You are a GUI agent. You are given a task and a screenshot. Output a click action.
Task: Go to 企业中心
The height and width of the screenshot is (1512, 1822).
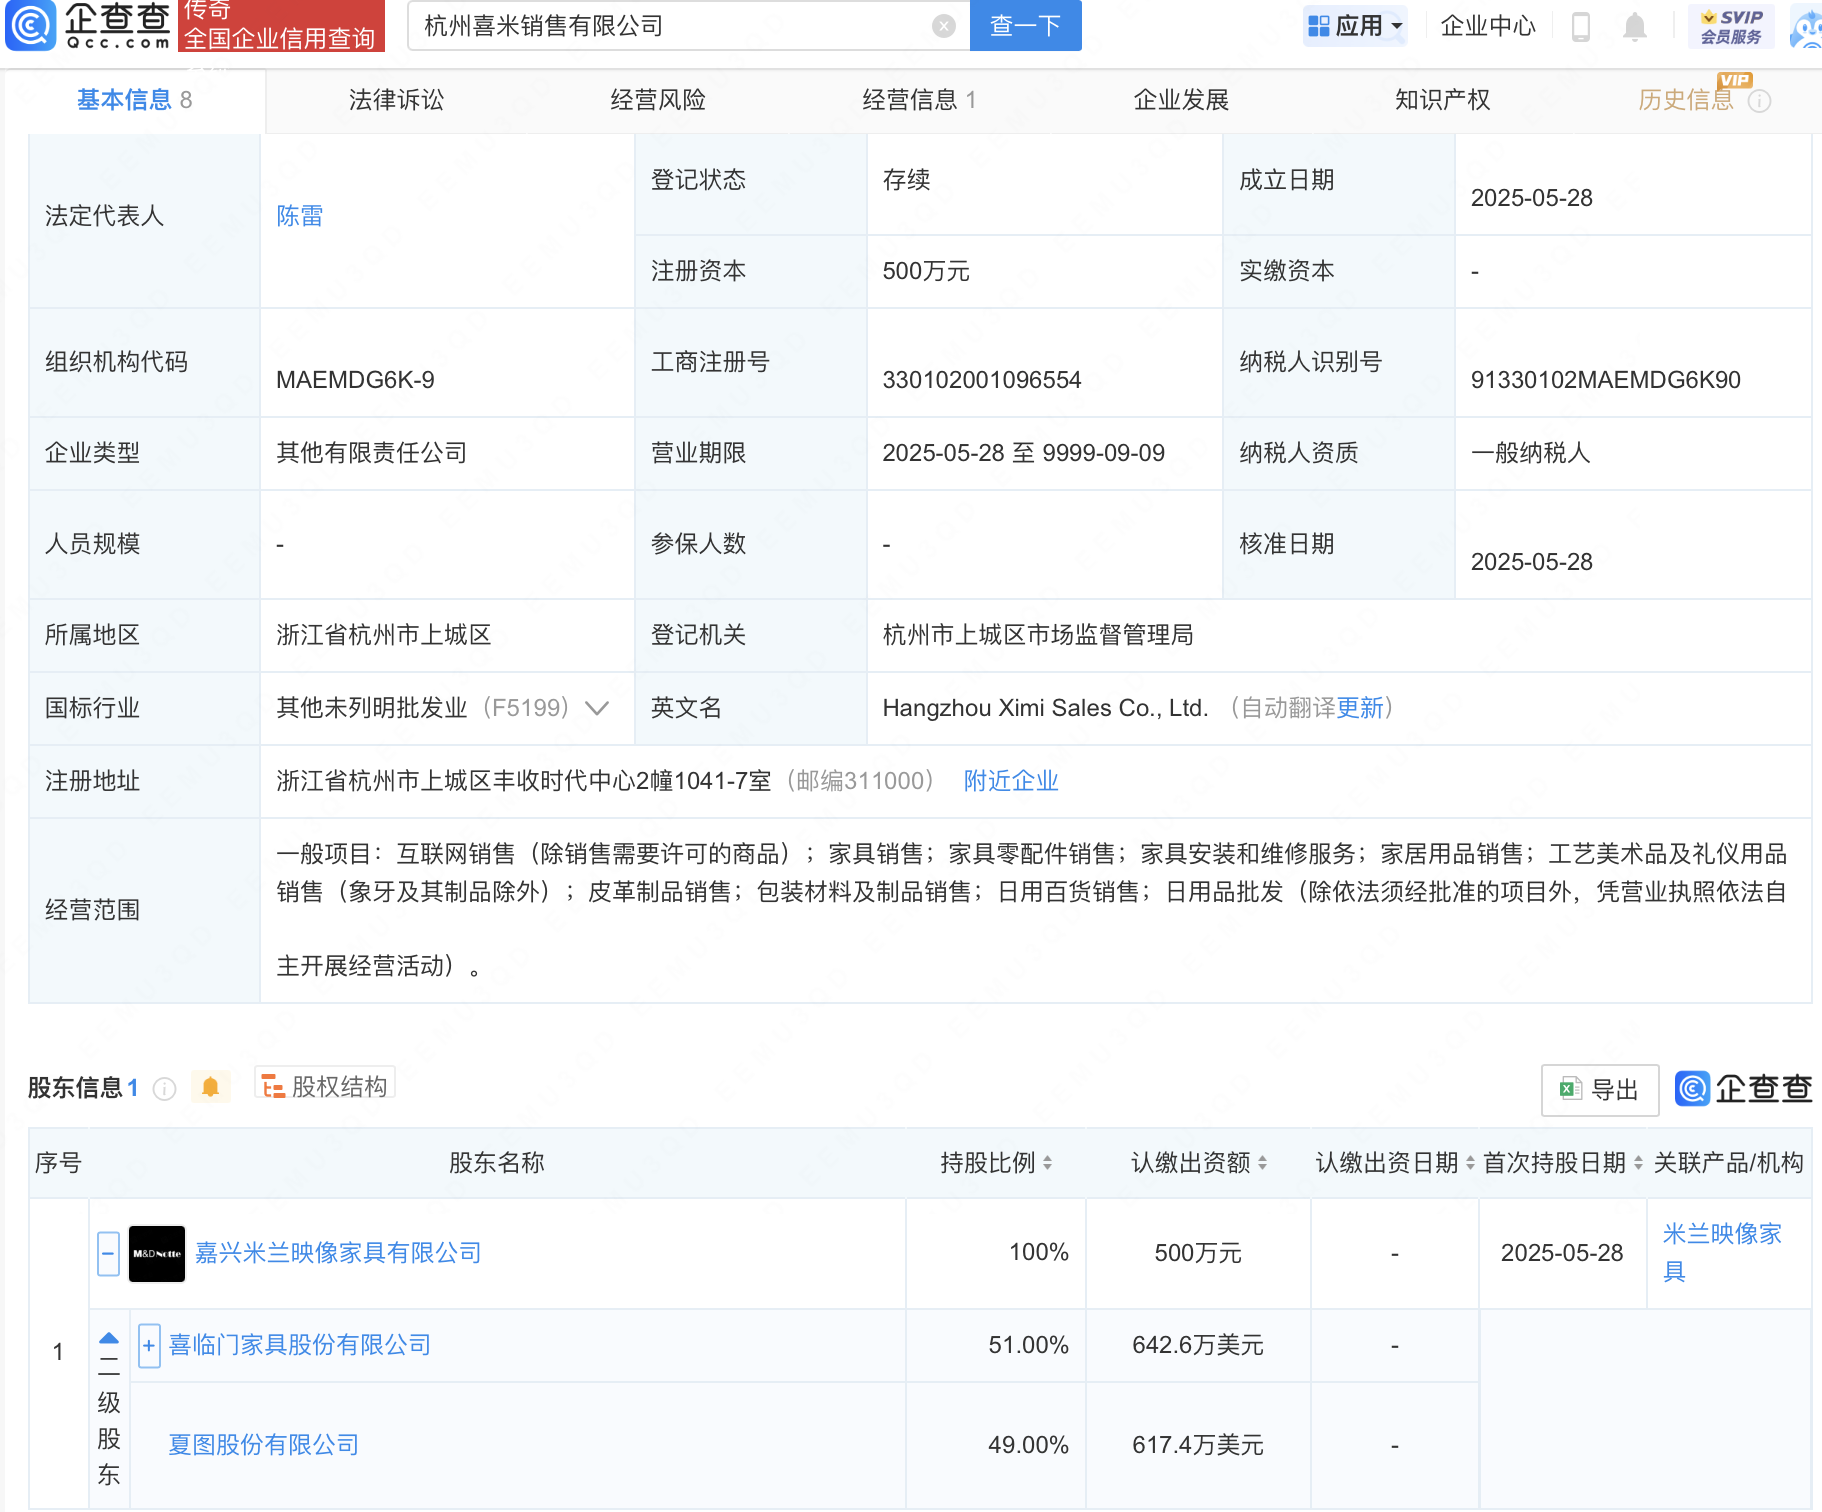(1487, 26)
